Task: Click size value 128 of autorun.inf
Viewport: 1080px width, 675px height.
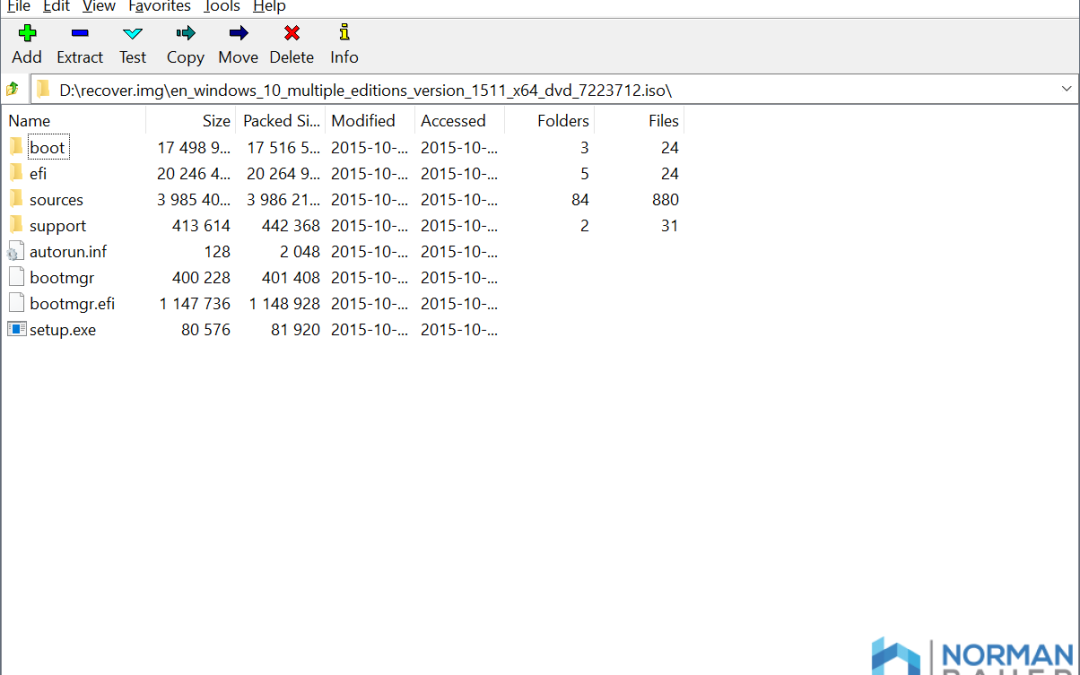Action: point(217,252)
